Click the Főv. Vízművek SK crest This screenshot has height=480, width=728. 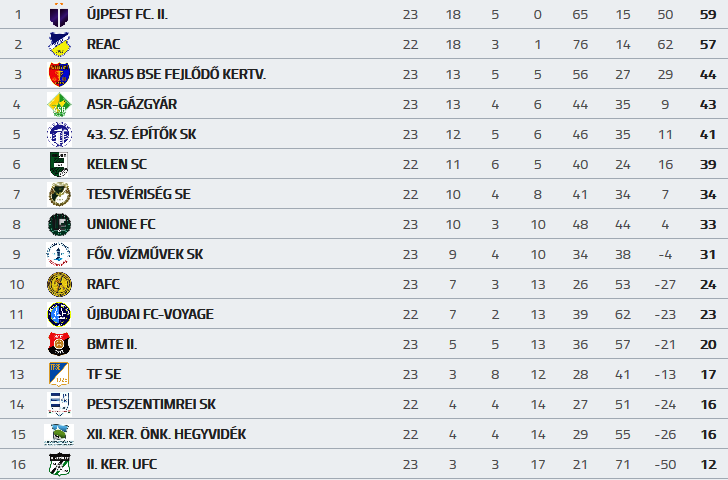(60, 254)
